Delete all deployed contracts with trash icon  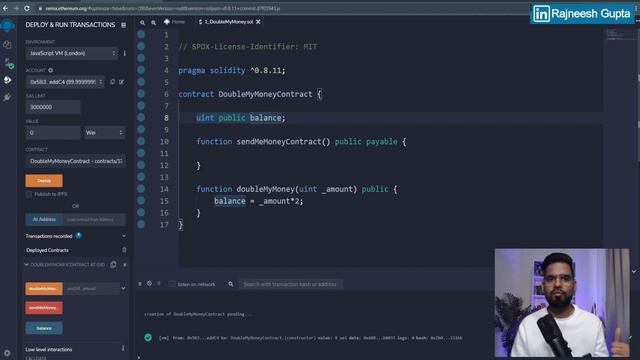coord(124,250)
